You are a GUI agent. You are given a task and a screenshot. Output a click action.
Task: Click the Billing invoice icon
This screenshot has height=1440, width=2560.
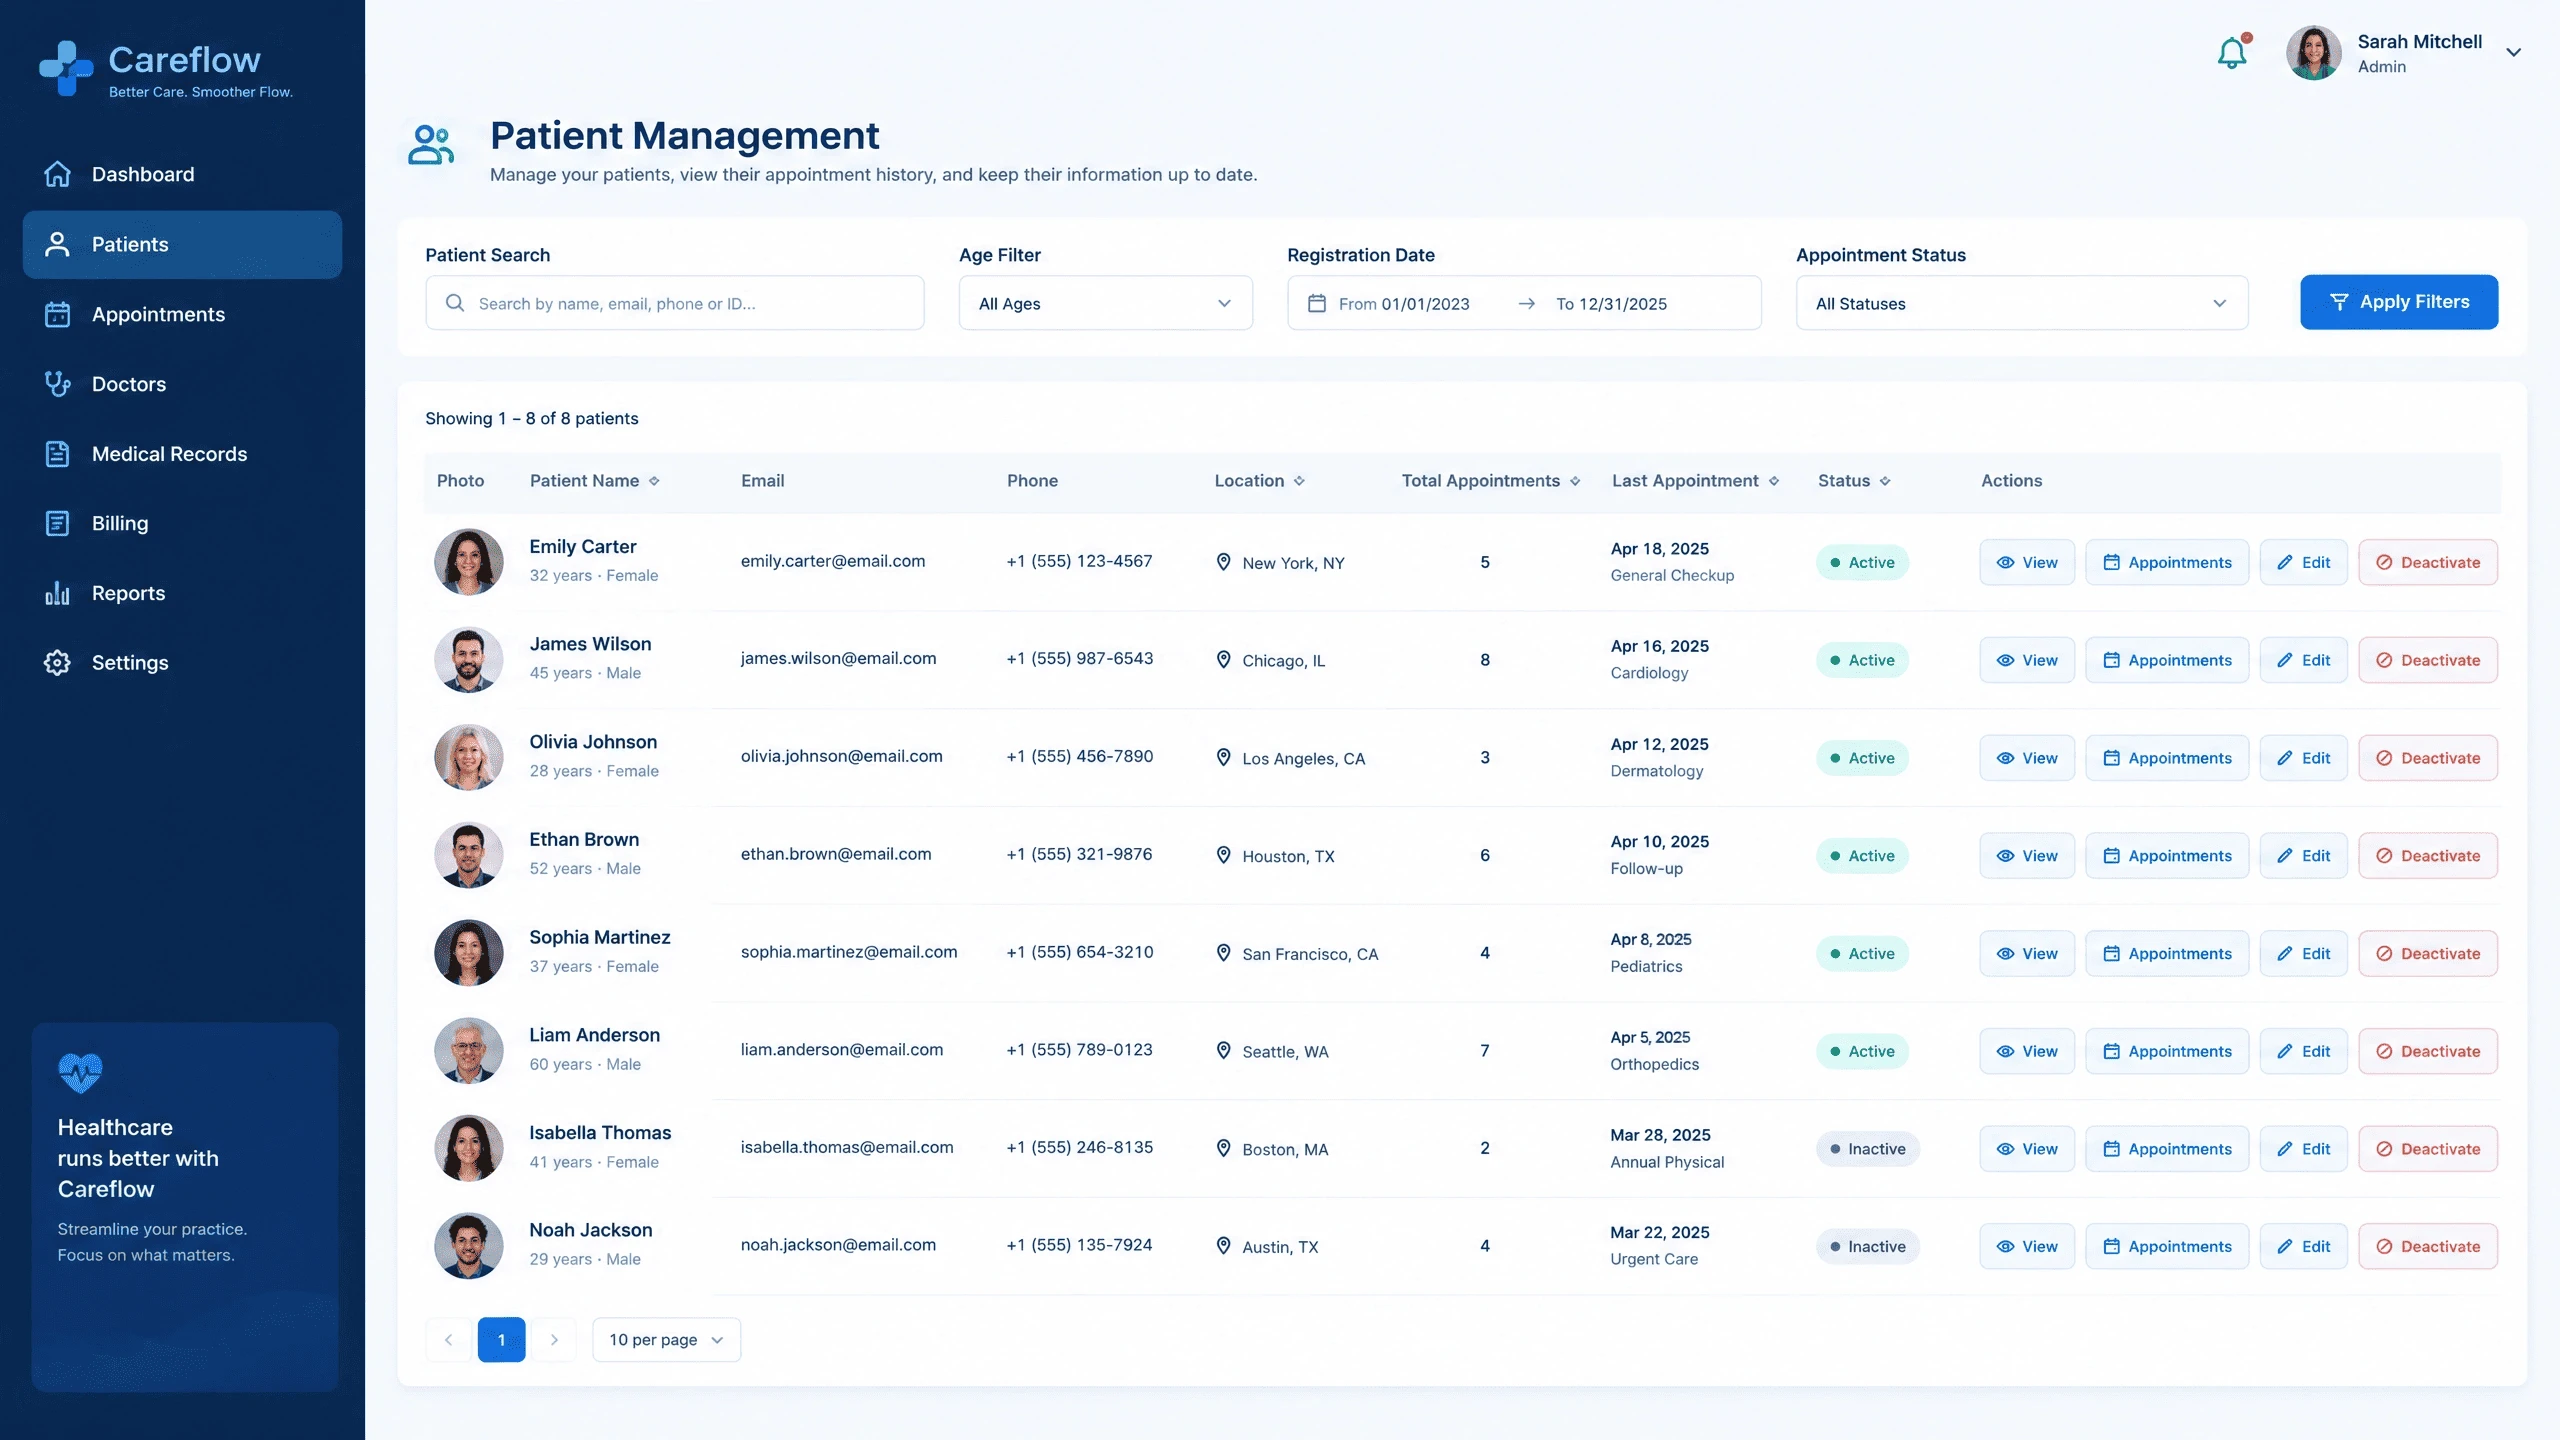pos(58,523)
